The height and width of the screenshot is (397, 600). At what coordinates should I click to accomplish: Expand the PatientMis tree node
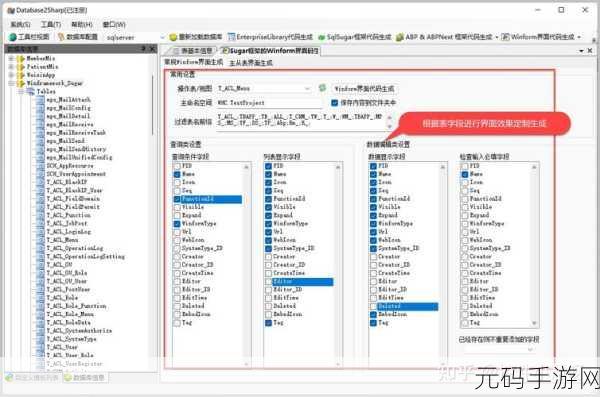tap(11, 67)
